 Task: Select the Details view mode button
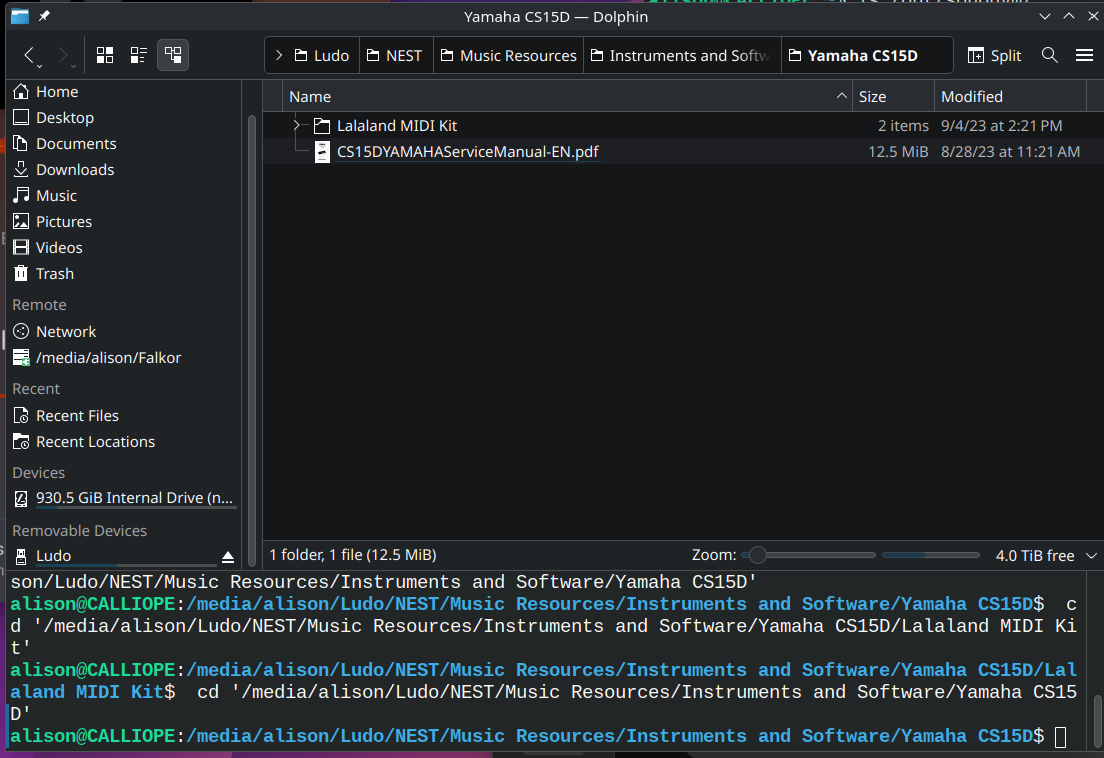173,55
